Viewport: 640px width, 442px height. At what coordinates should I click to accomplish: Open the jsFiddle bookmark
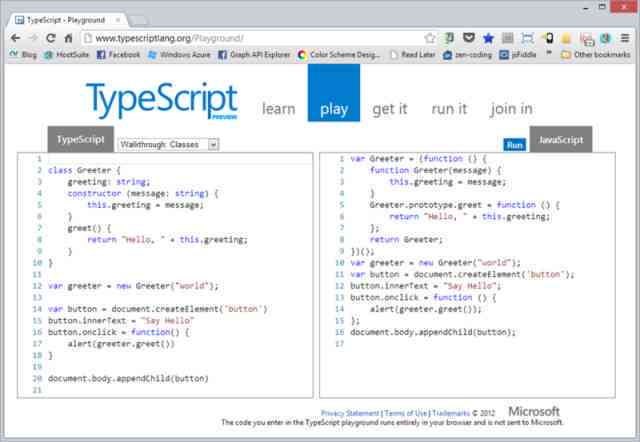[518, 54]
